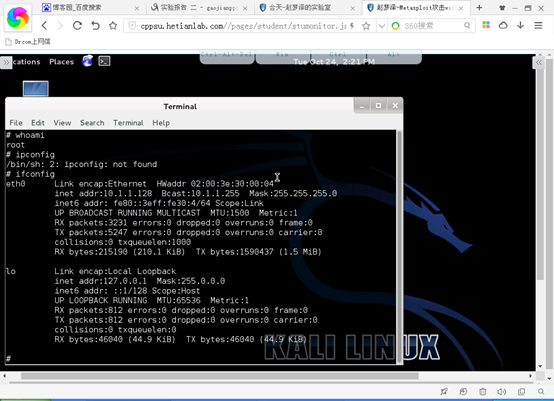Click the cloud sync icon

point(503,25)
